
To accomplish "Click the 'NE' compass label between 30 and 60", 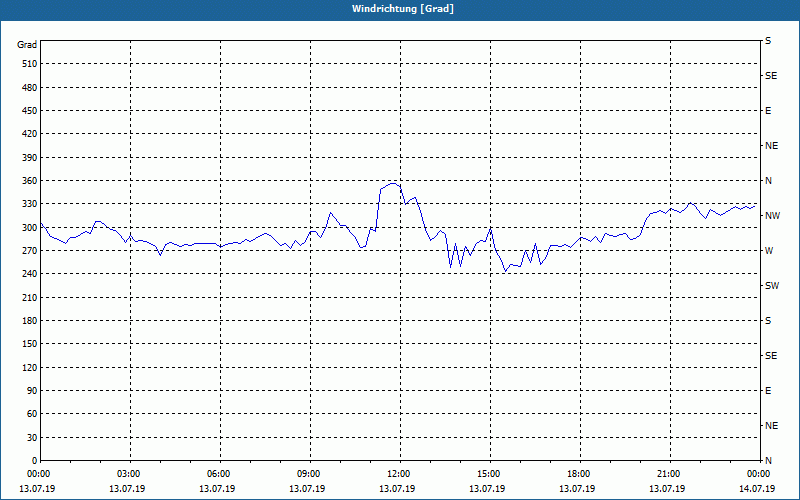I will (771, 426).
